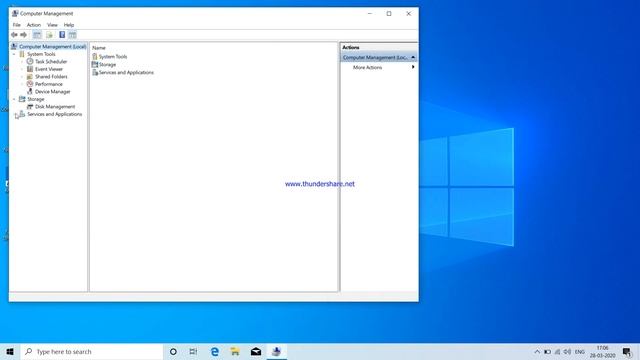Open the Mail app from the taskbar
The height and width of the screenshot is (360, 640).
coord(256,351)
